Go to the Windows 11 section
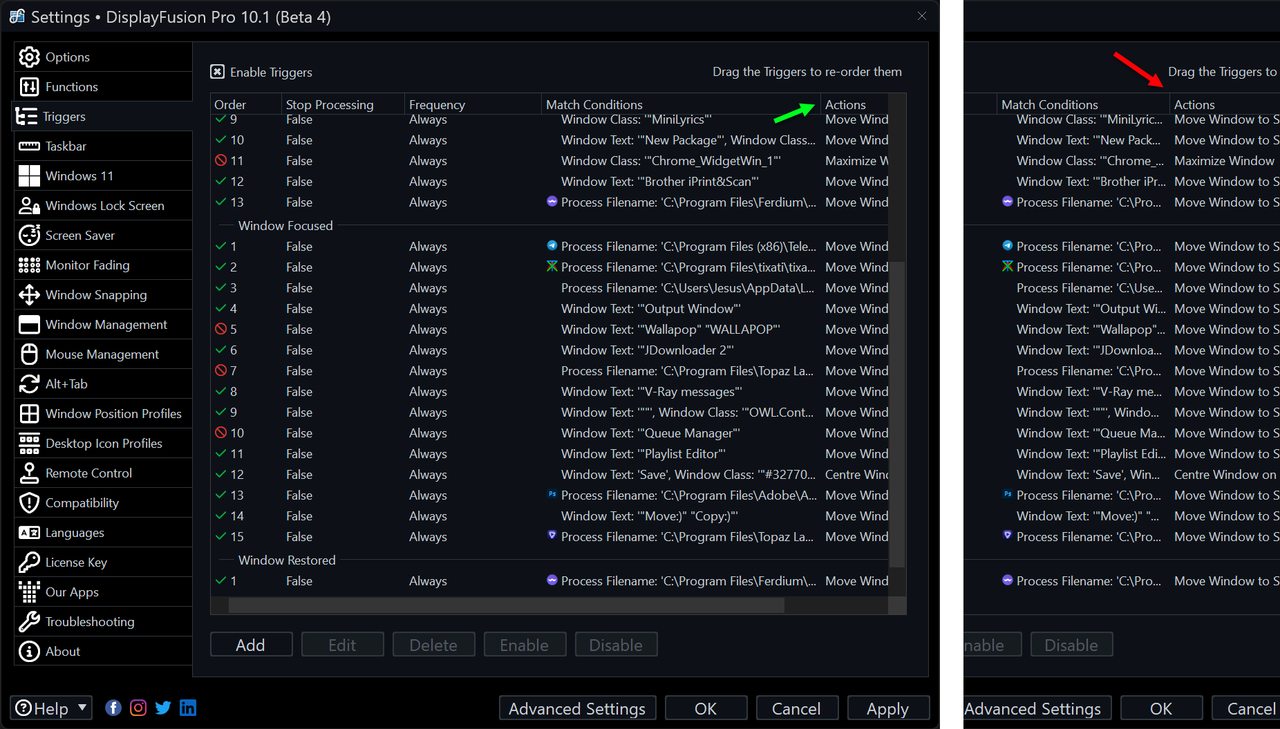Viewport: 1280px width, 729px height. [x=102, y=176]
